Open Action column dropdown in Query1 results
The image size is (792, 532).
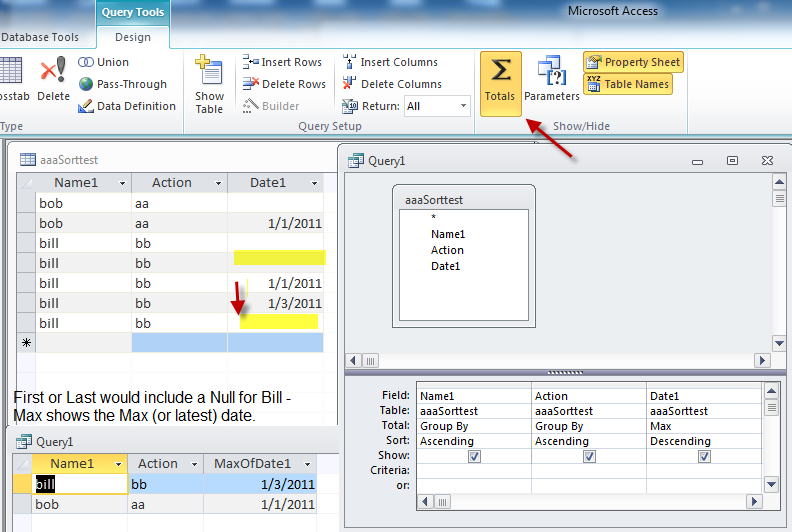[x=194, y=464]
